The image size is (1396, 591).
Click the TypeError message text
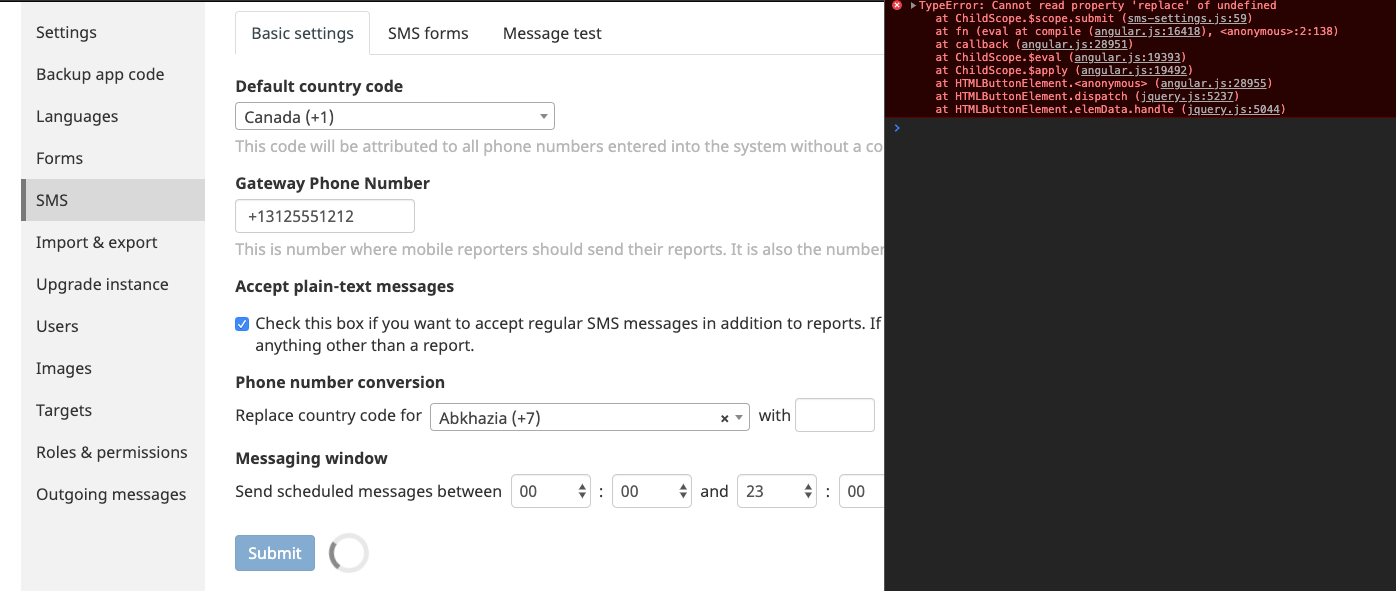pos(1098,5)
